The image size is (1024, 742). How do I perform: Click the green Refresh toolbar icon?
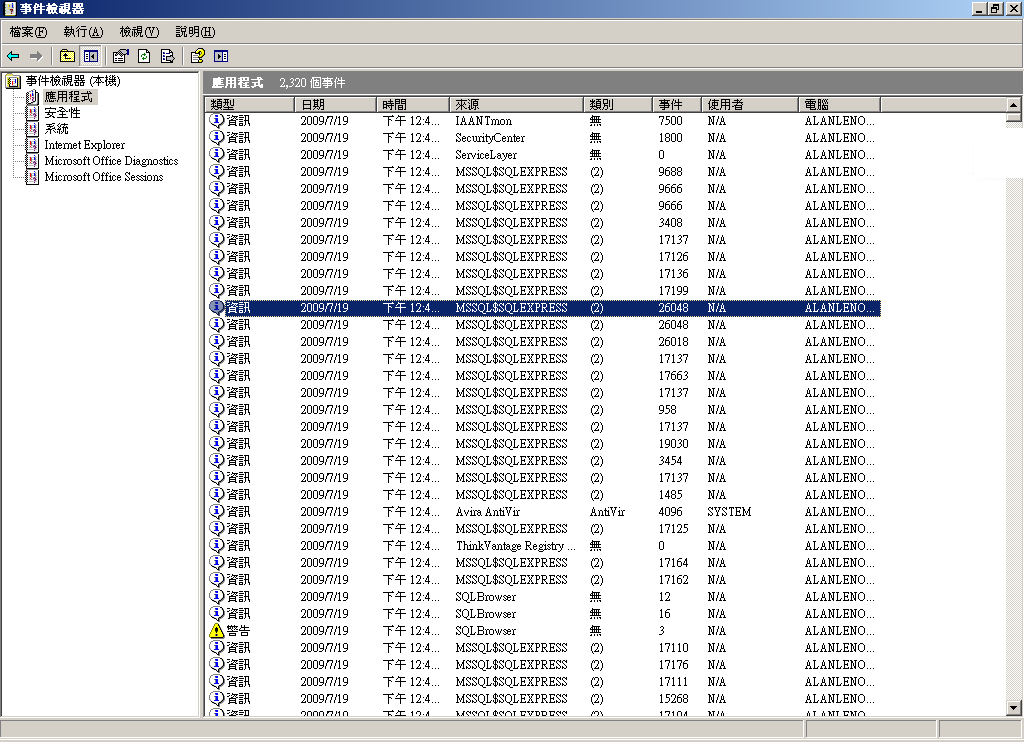tap(144, 56)
